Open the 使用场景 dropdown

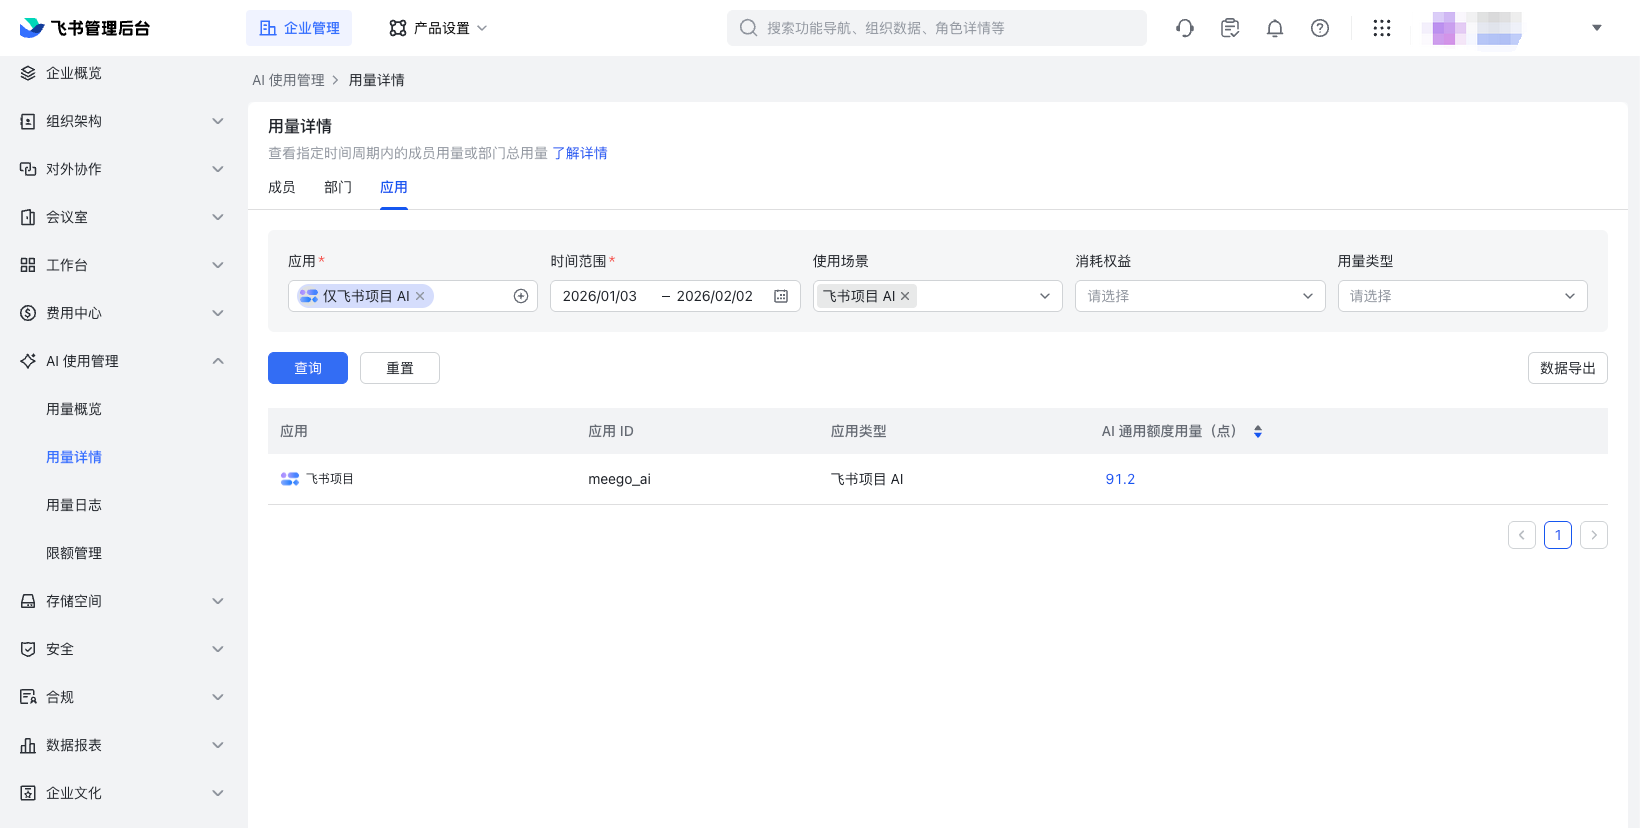(938, 296)
